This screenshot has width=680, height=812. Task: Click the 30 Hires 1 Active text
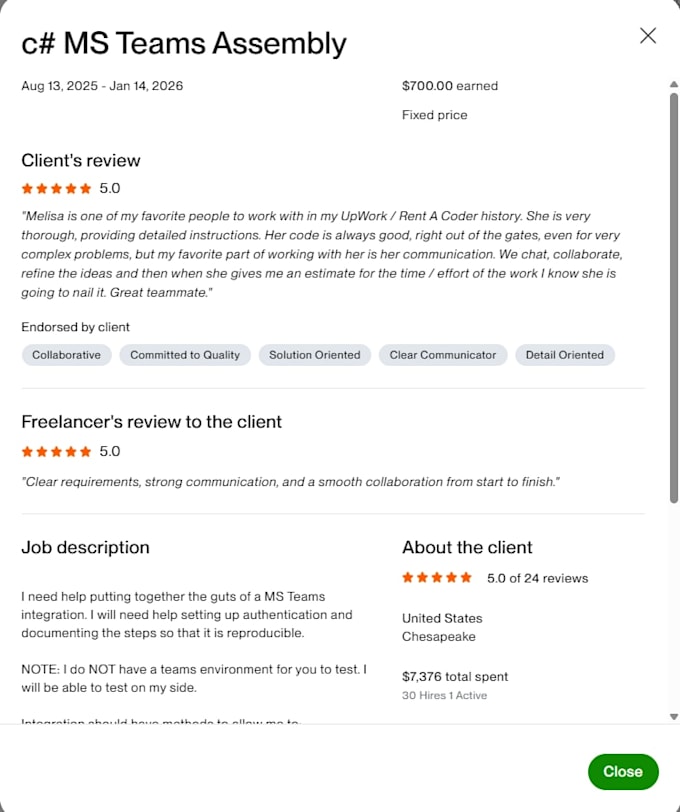444,695
